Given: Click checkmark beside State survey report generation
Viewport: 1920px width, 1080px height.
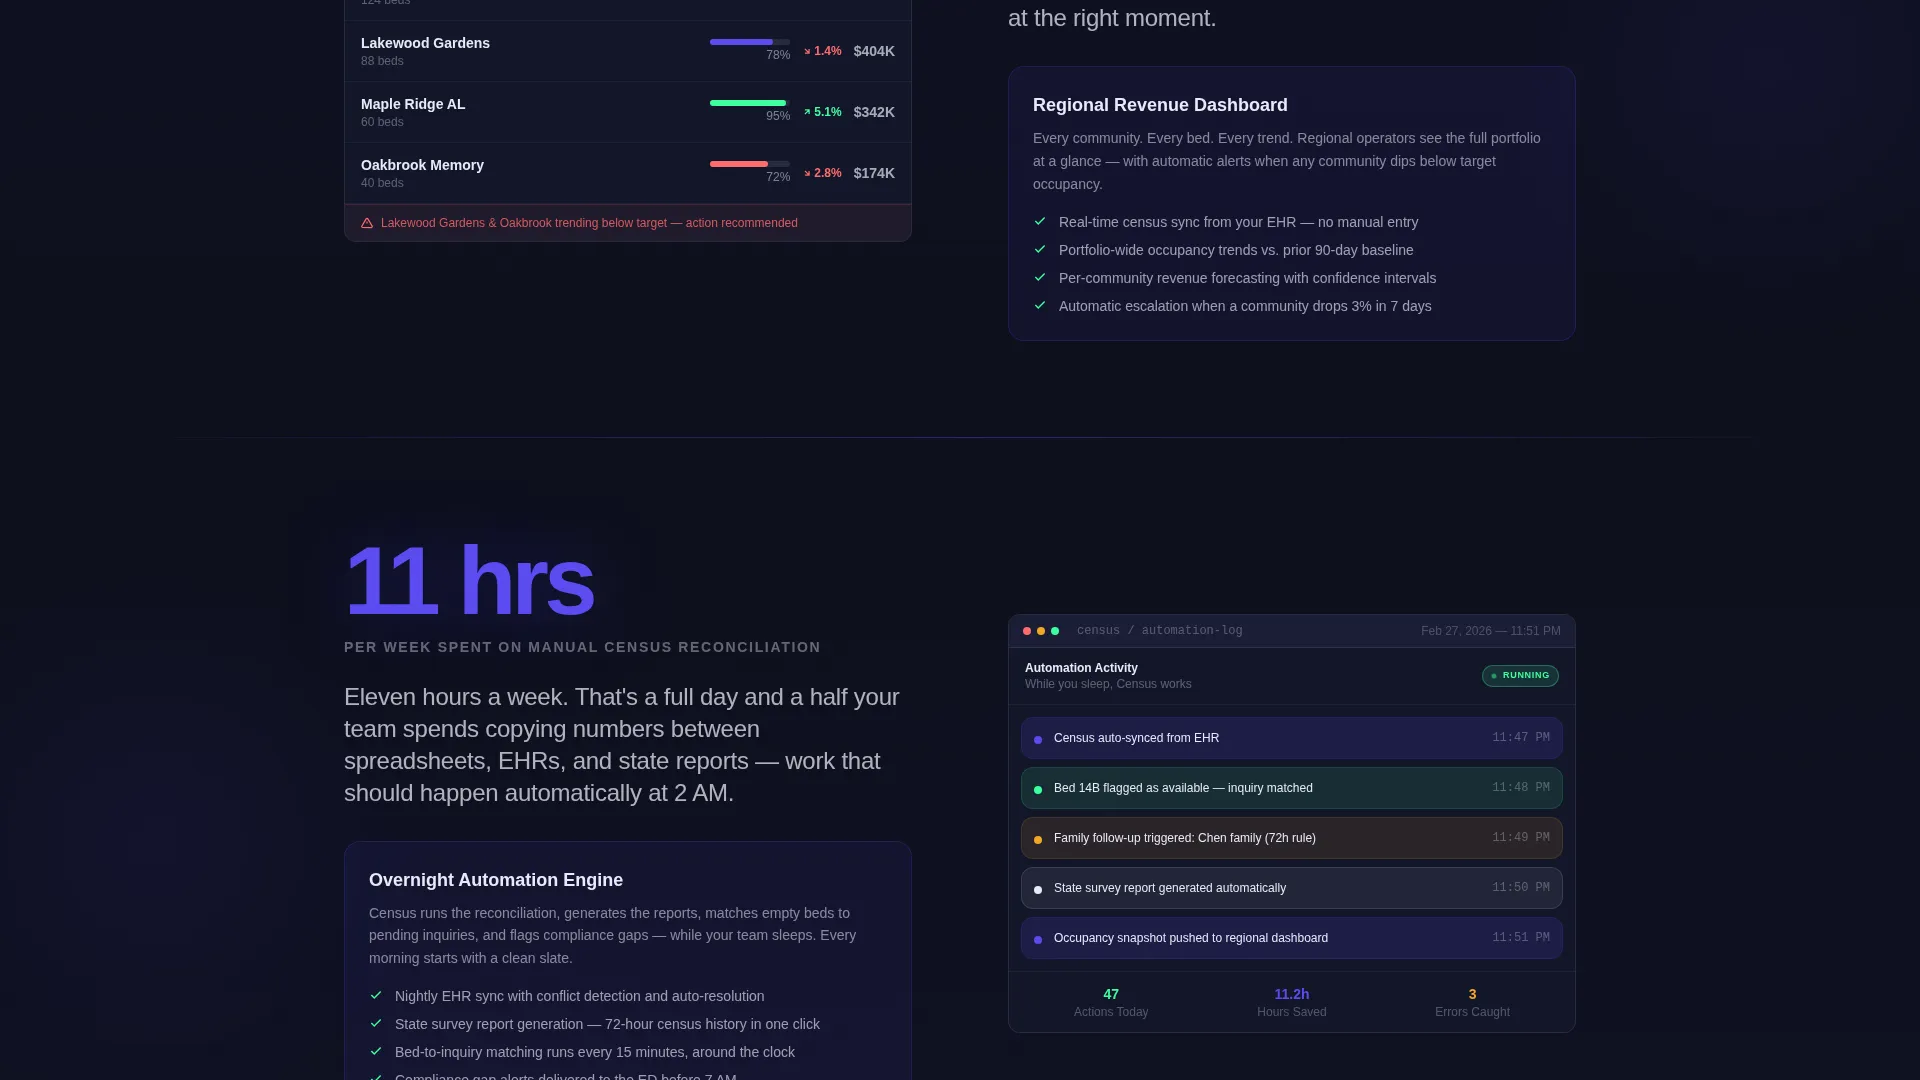Looking at the screenshot, I should 376,1024.
